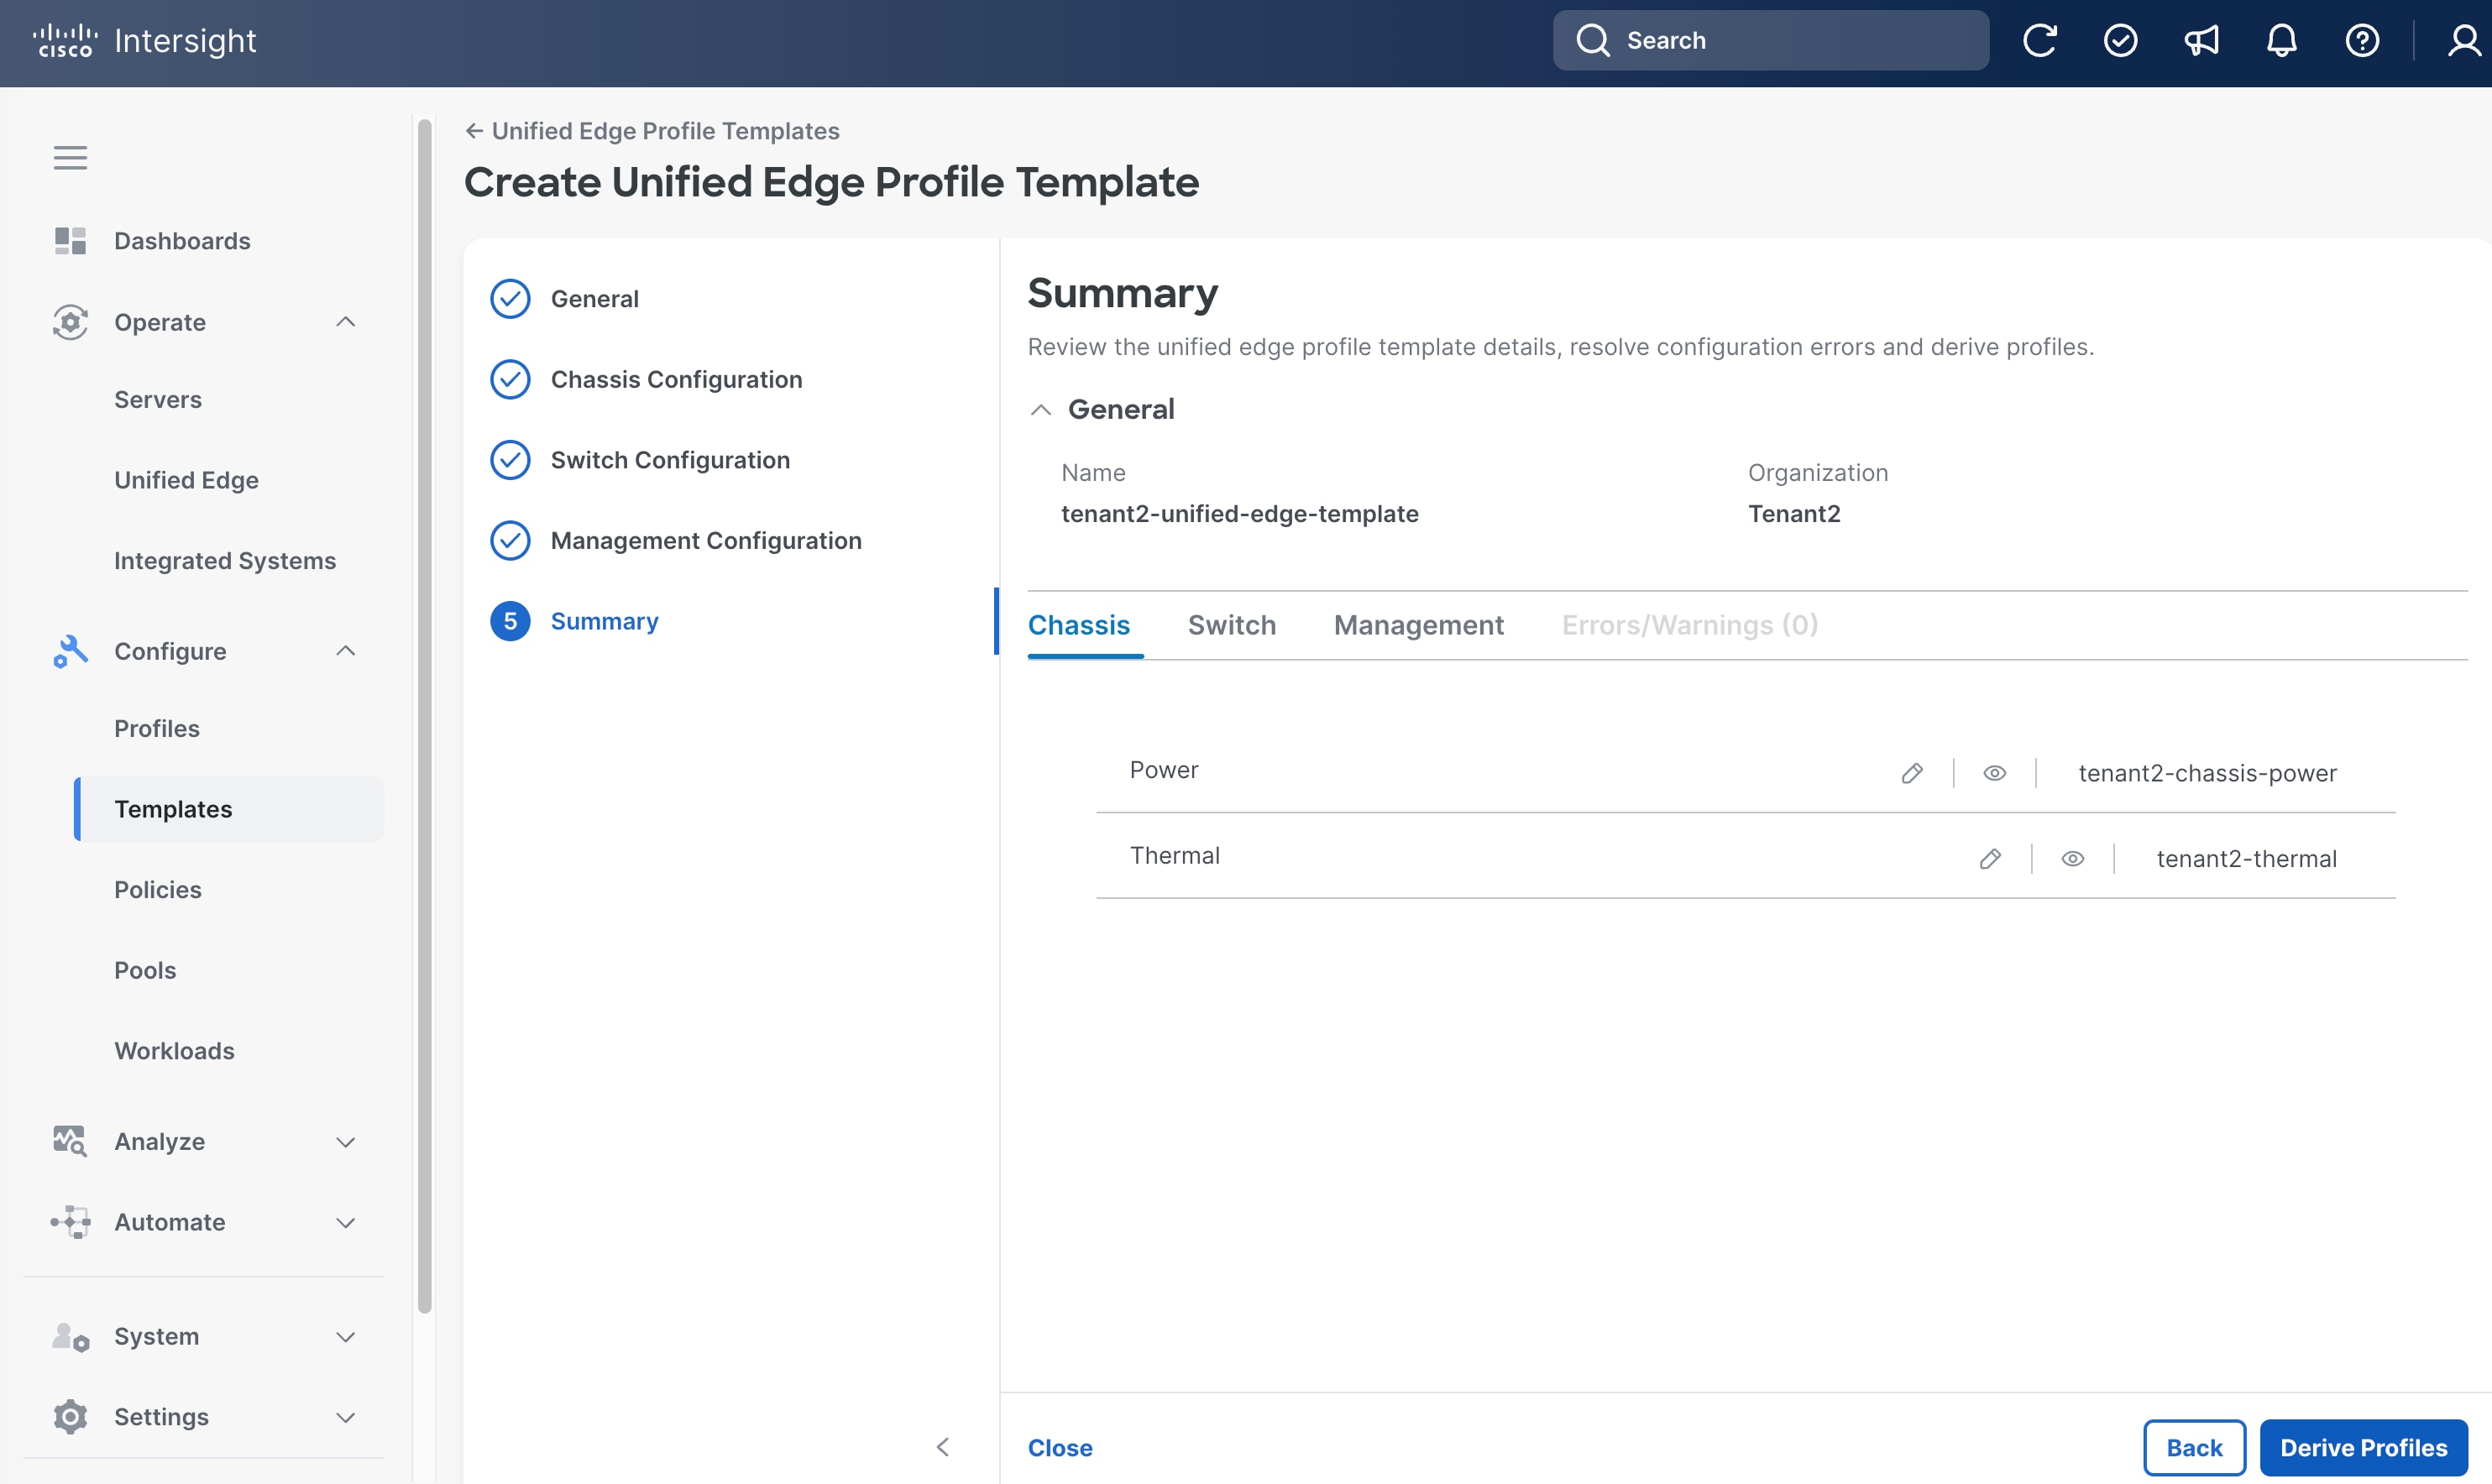Switch to the Switch tab

point(1231,625)
